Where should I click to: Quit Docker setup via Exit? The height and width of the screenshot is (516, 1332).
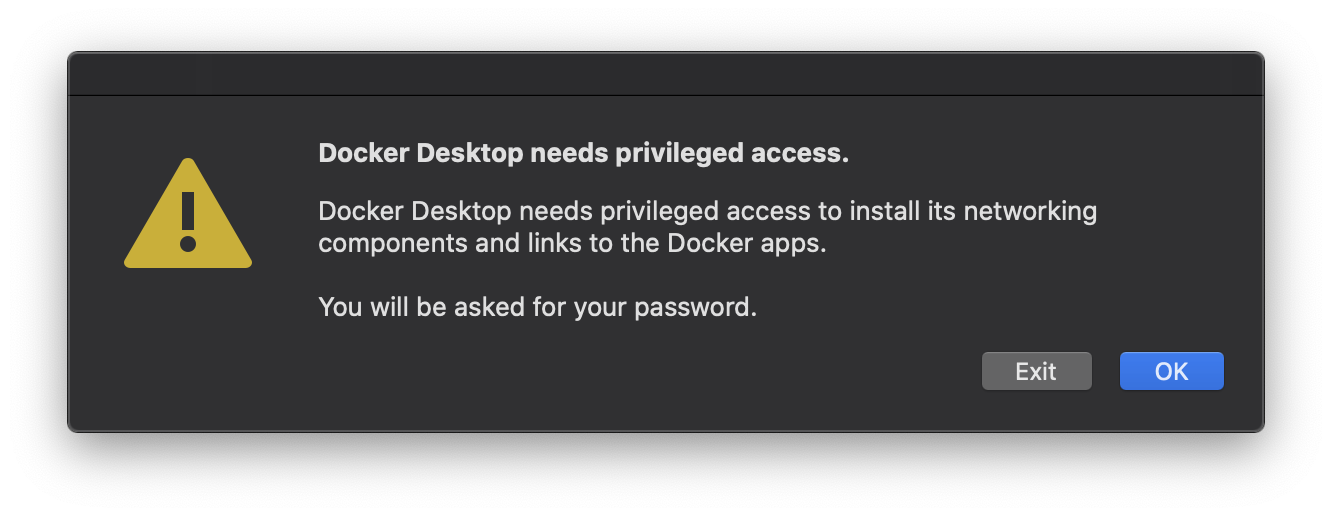pos(1036,371)
